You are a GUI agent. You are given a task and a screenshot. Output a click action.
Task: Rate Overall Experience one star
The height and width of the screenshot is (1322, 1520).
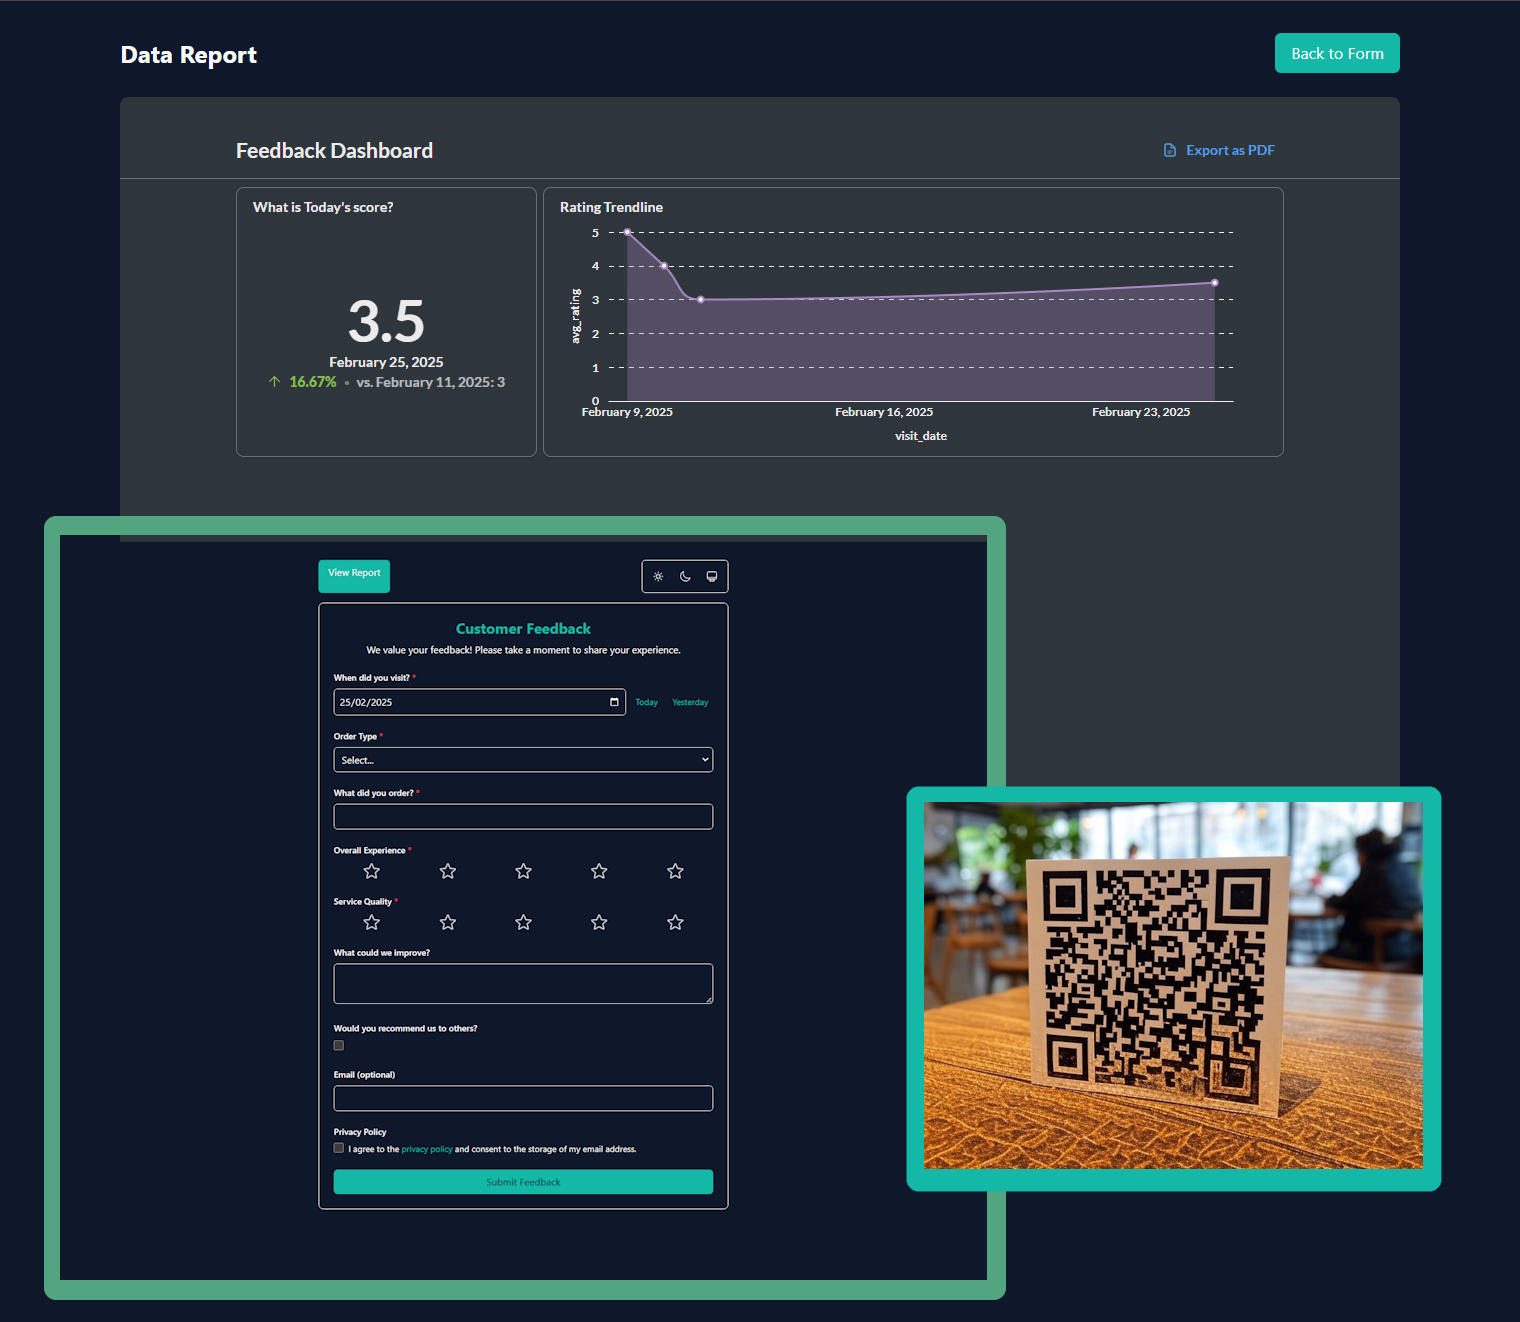click(x=372, y=871)
